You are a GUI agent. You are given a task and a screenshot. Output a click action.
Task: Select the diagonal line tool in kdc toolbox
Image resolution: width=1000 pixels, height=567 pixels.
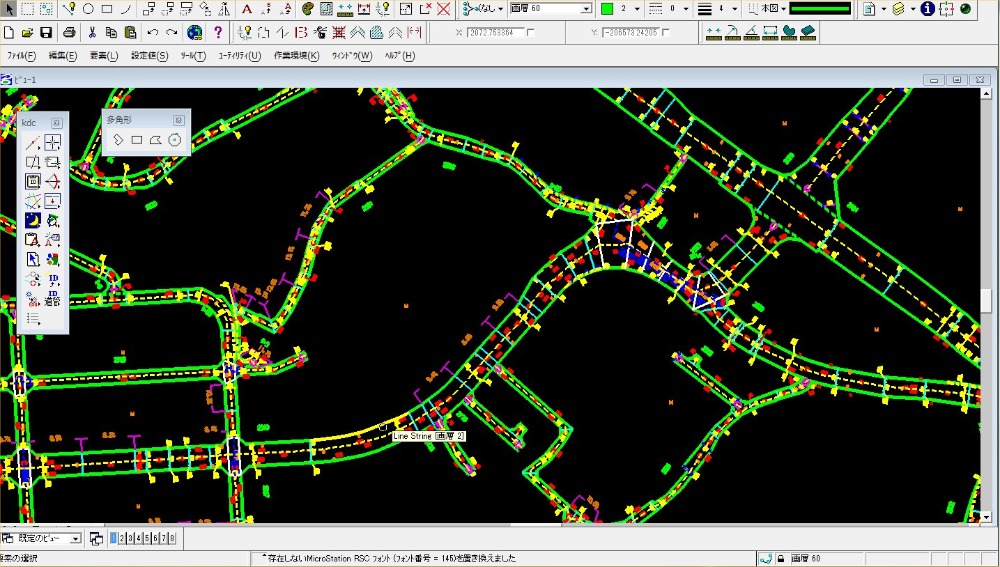tap(33, 142)
